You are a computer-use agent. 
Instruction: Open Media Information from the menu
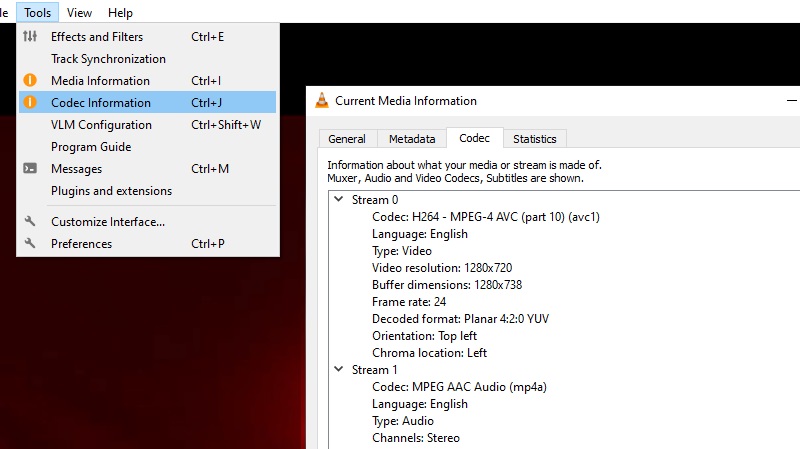point(147,81)
